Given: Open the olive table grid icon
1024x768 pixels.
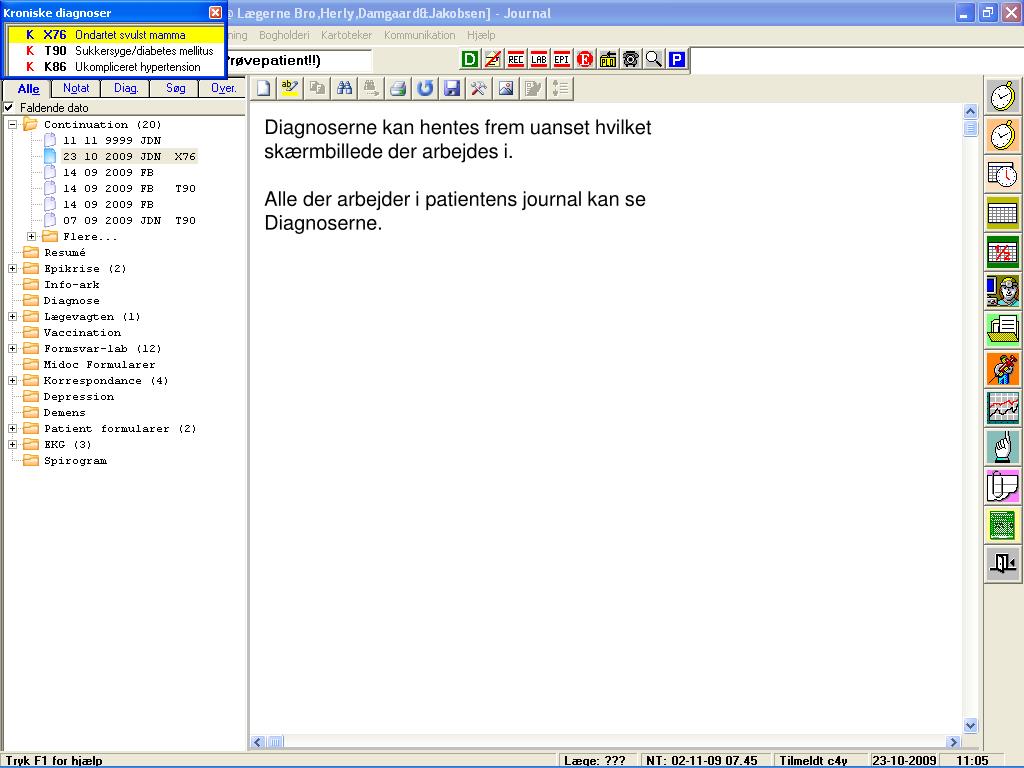Looking at the screenshot, I should click(x=1003, y=214).
